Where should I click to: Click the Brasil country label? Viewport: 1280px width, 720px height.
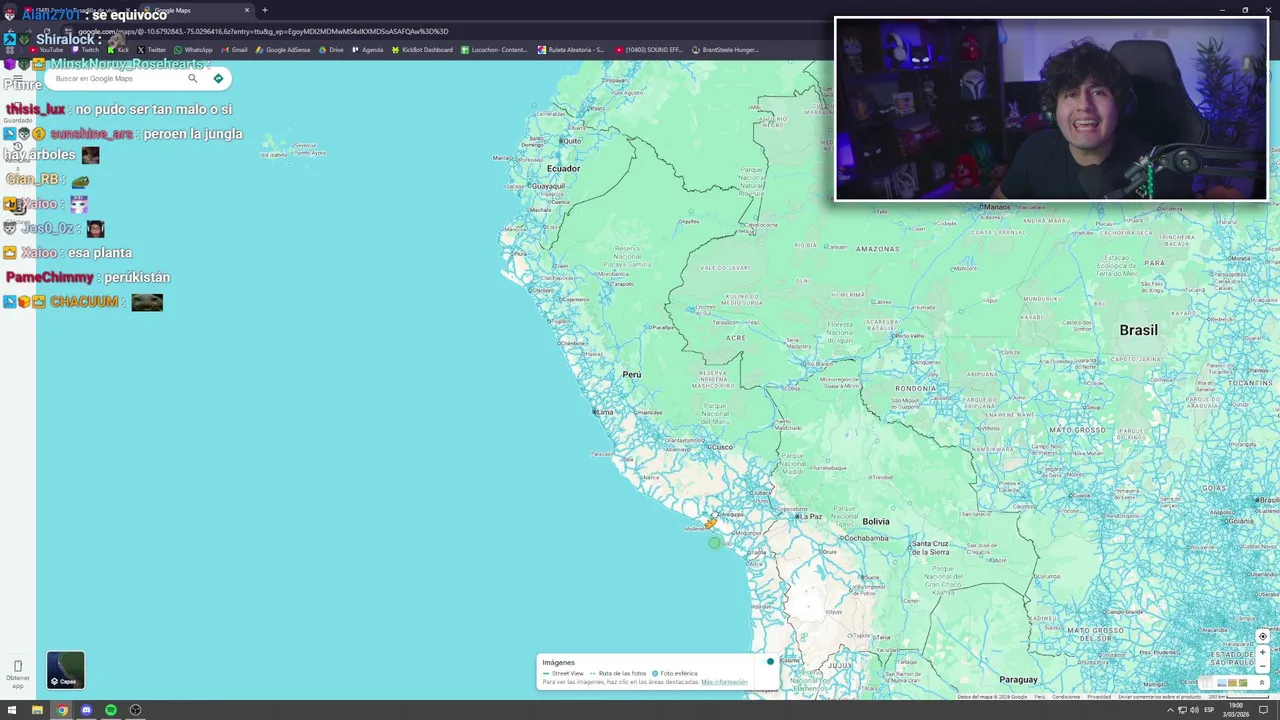coord(1138,330)
